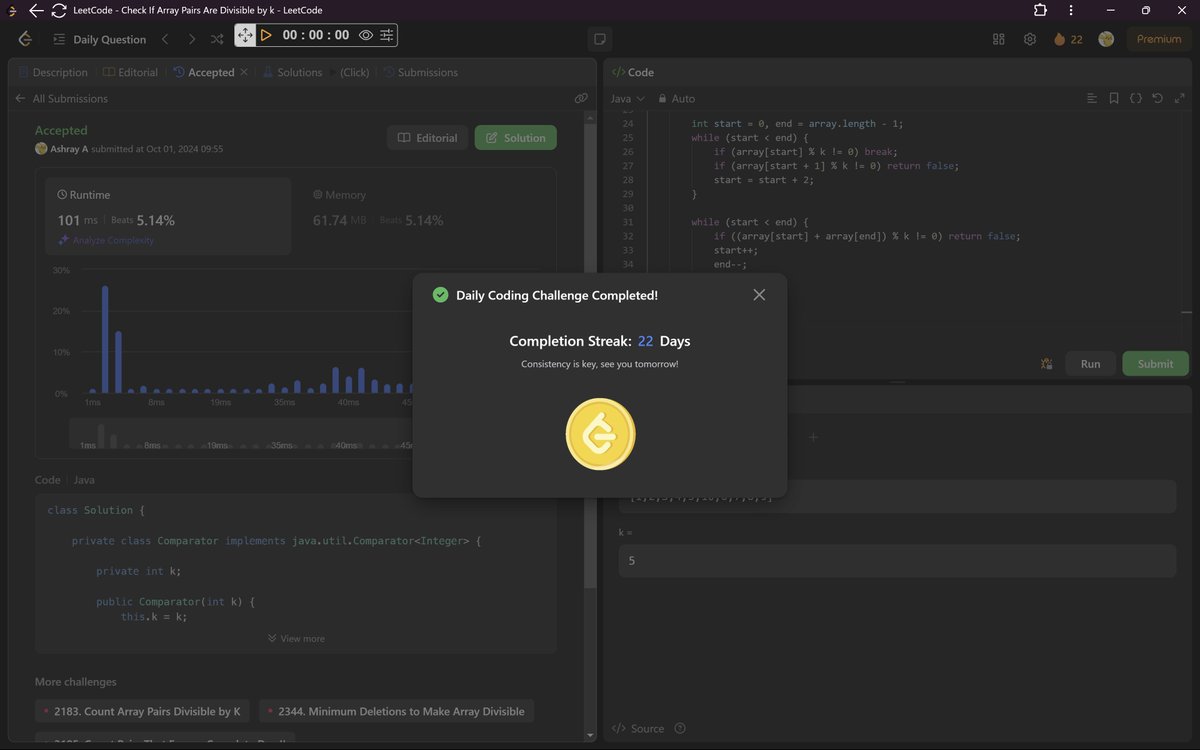Switch to the Solutions tab
Viewport: 1200px width, 750px height.
(x=292, y=72)
